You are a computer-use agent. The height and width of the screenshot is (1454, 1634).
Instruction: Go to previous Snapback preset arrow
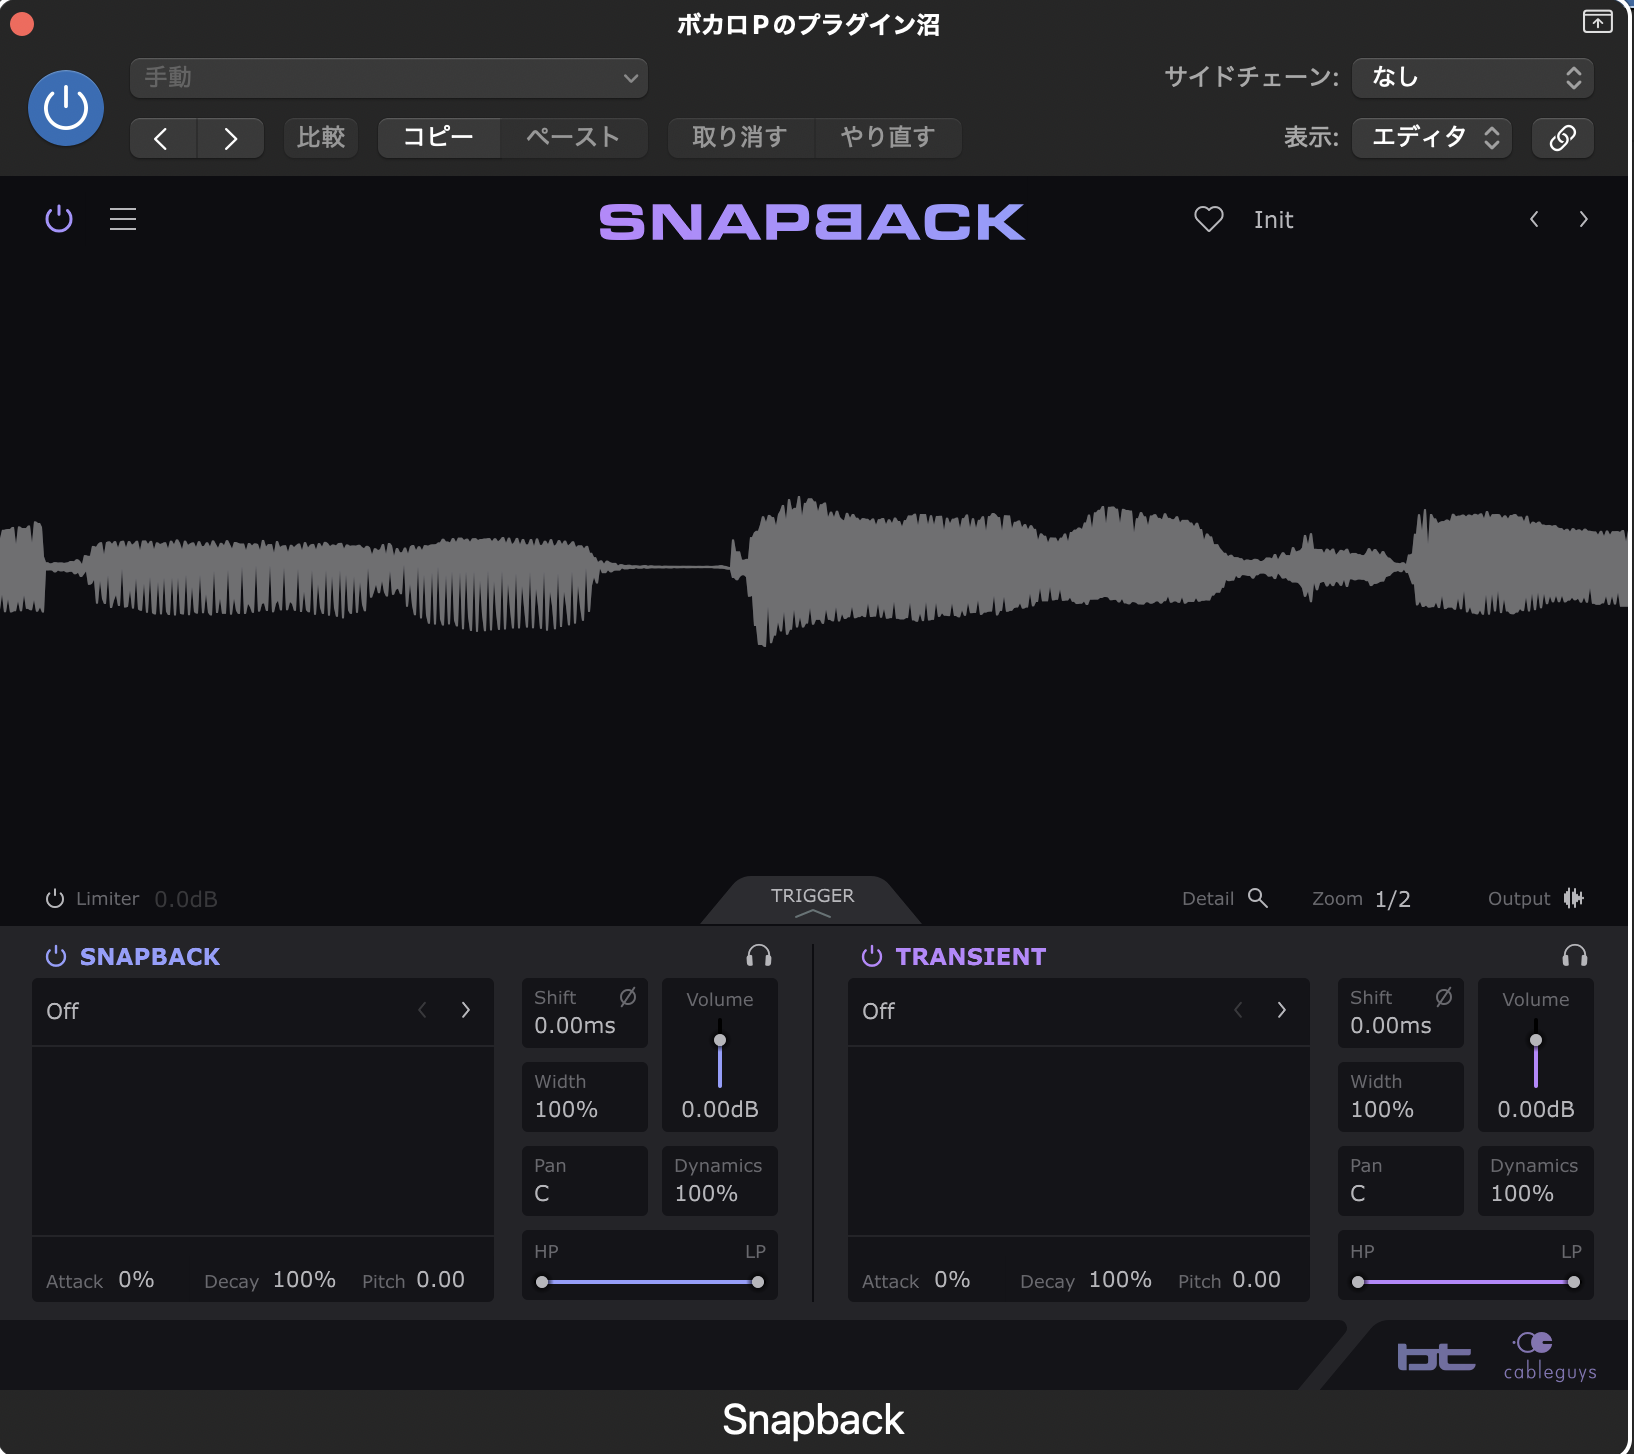[1534, 219]
